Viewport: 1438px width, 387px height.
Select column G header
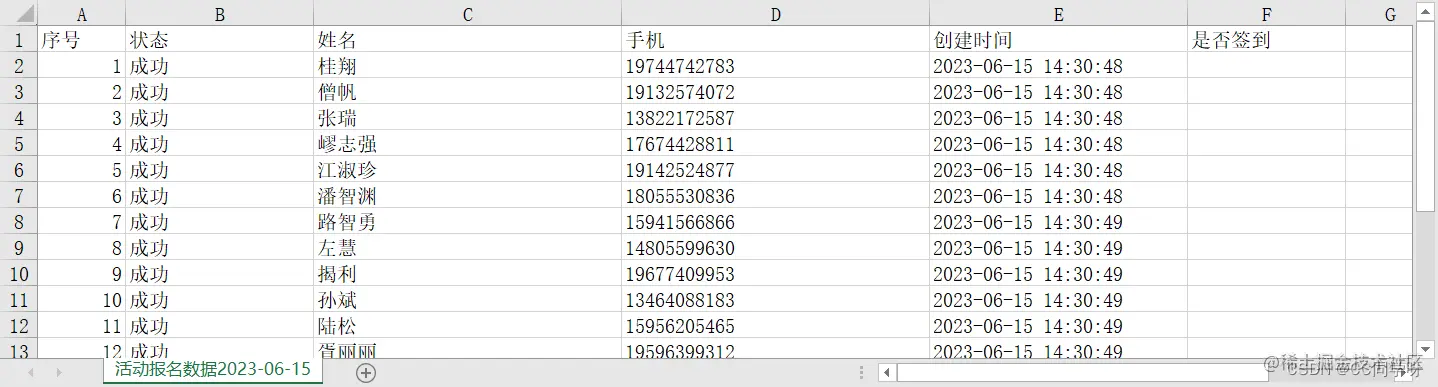(x=1379, y=14)
